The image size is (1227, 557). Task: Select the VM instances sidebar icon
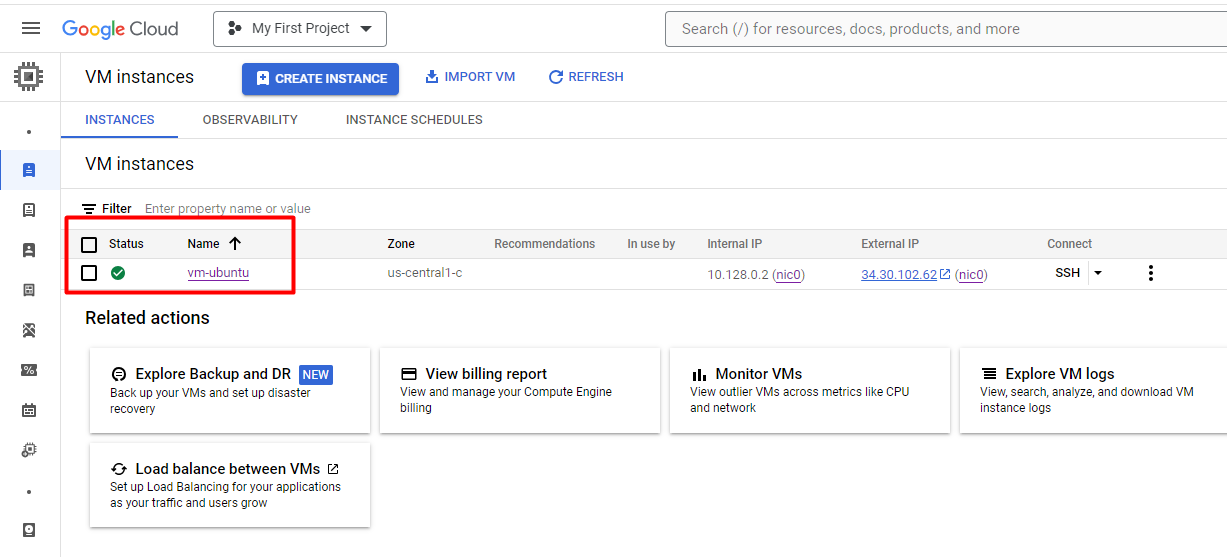coord(29,170)
